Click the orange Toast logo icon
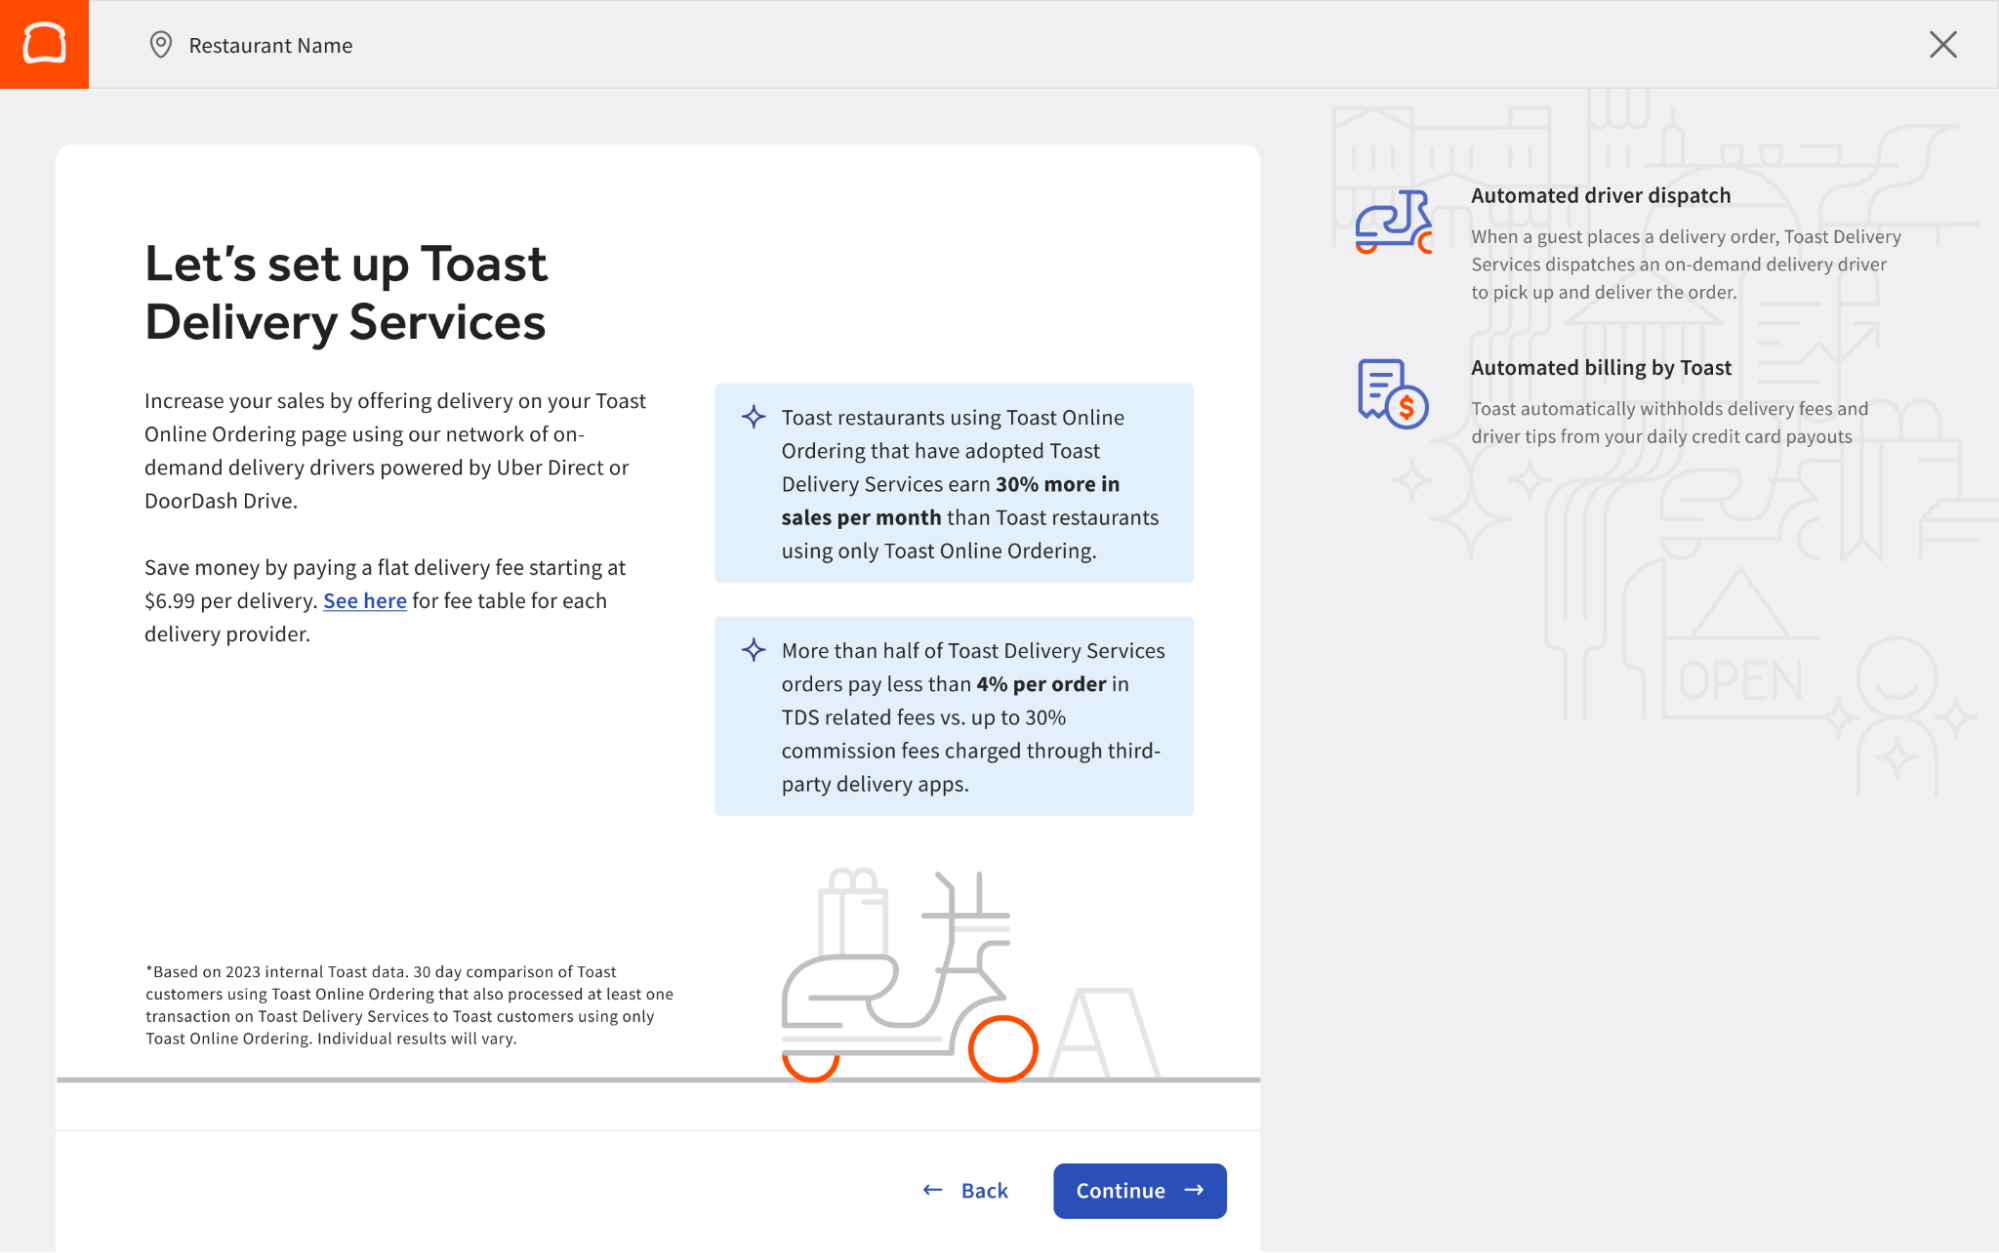Viewport: 1999px width, 1253px height. 44,44
